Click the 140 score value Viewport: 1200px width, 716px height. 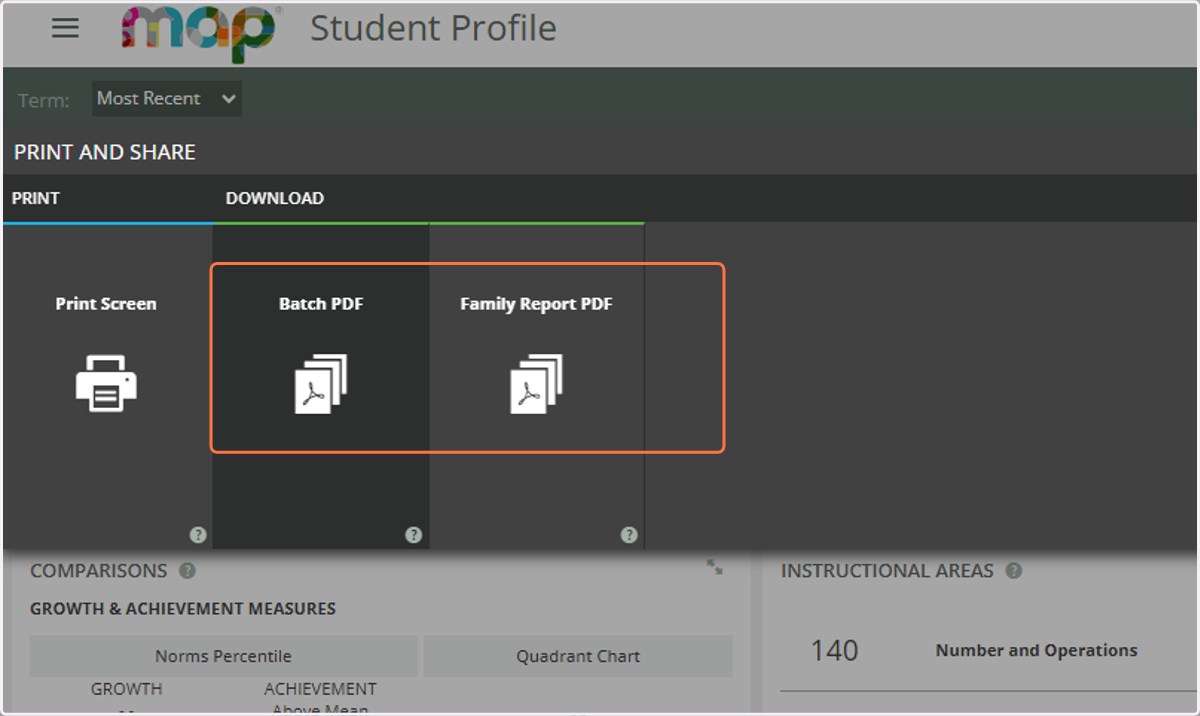834,651
